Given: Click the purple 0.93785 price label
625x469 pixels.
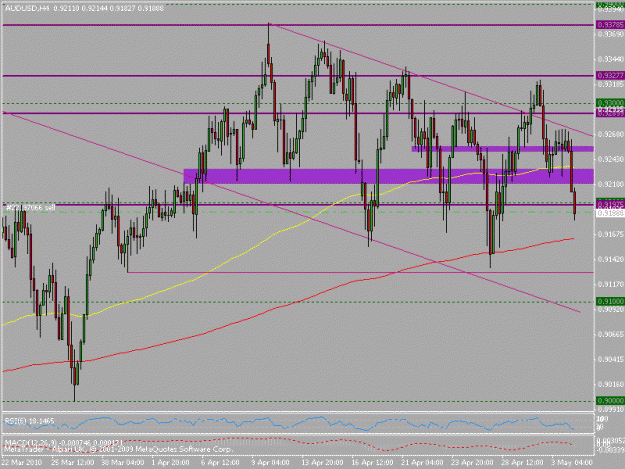Looking at the screenshot, I should [610, 25].
